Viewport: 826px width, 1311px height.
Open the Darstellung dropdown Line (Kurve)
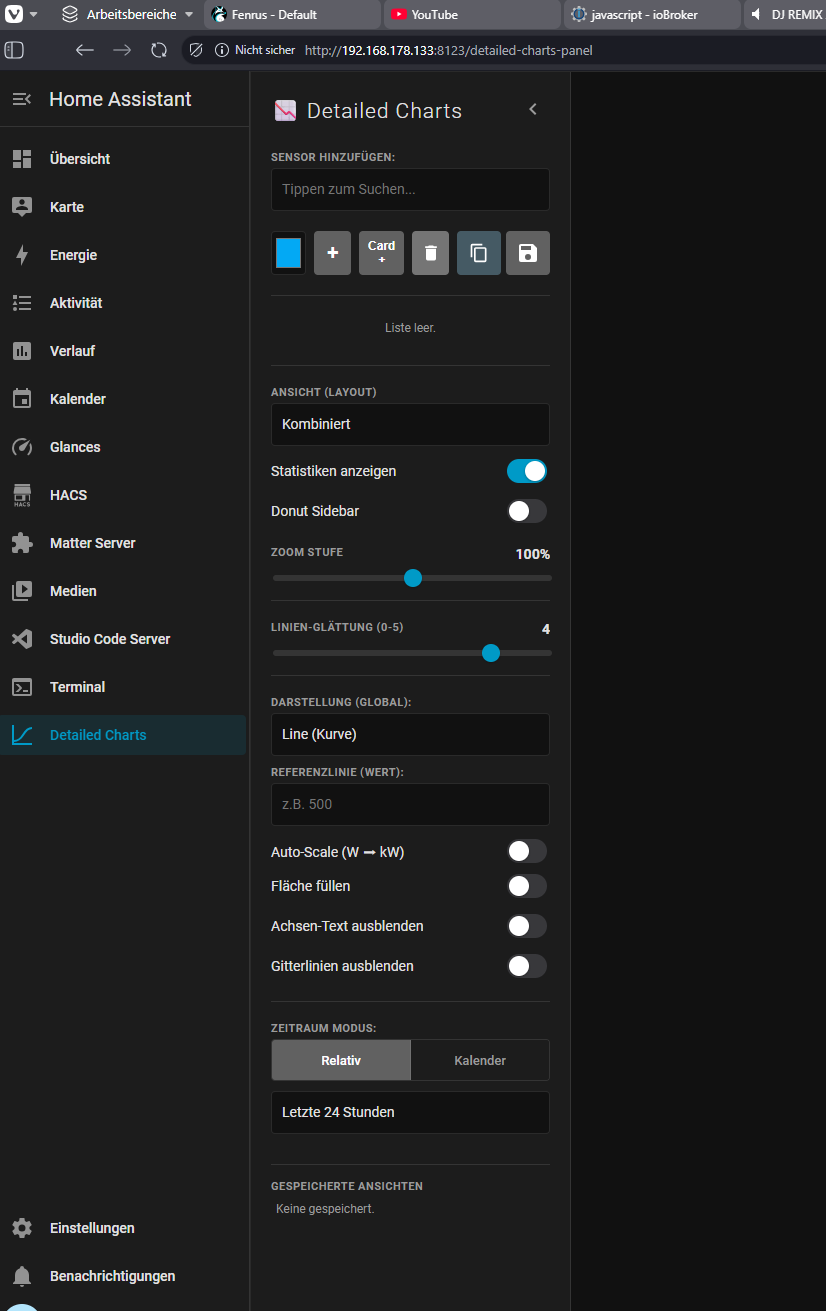click(x=410, y=734)
